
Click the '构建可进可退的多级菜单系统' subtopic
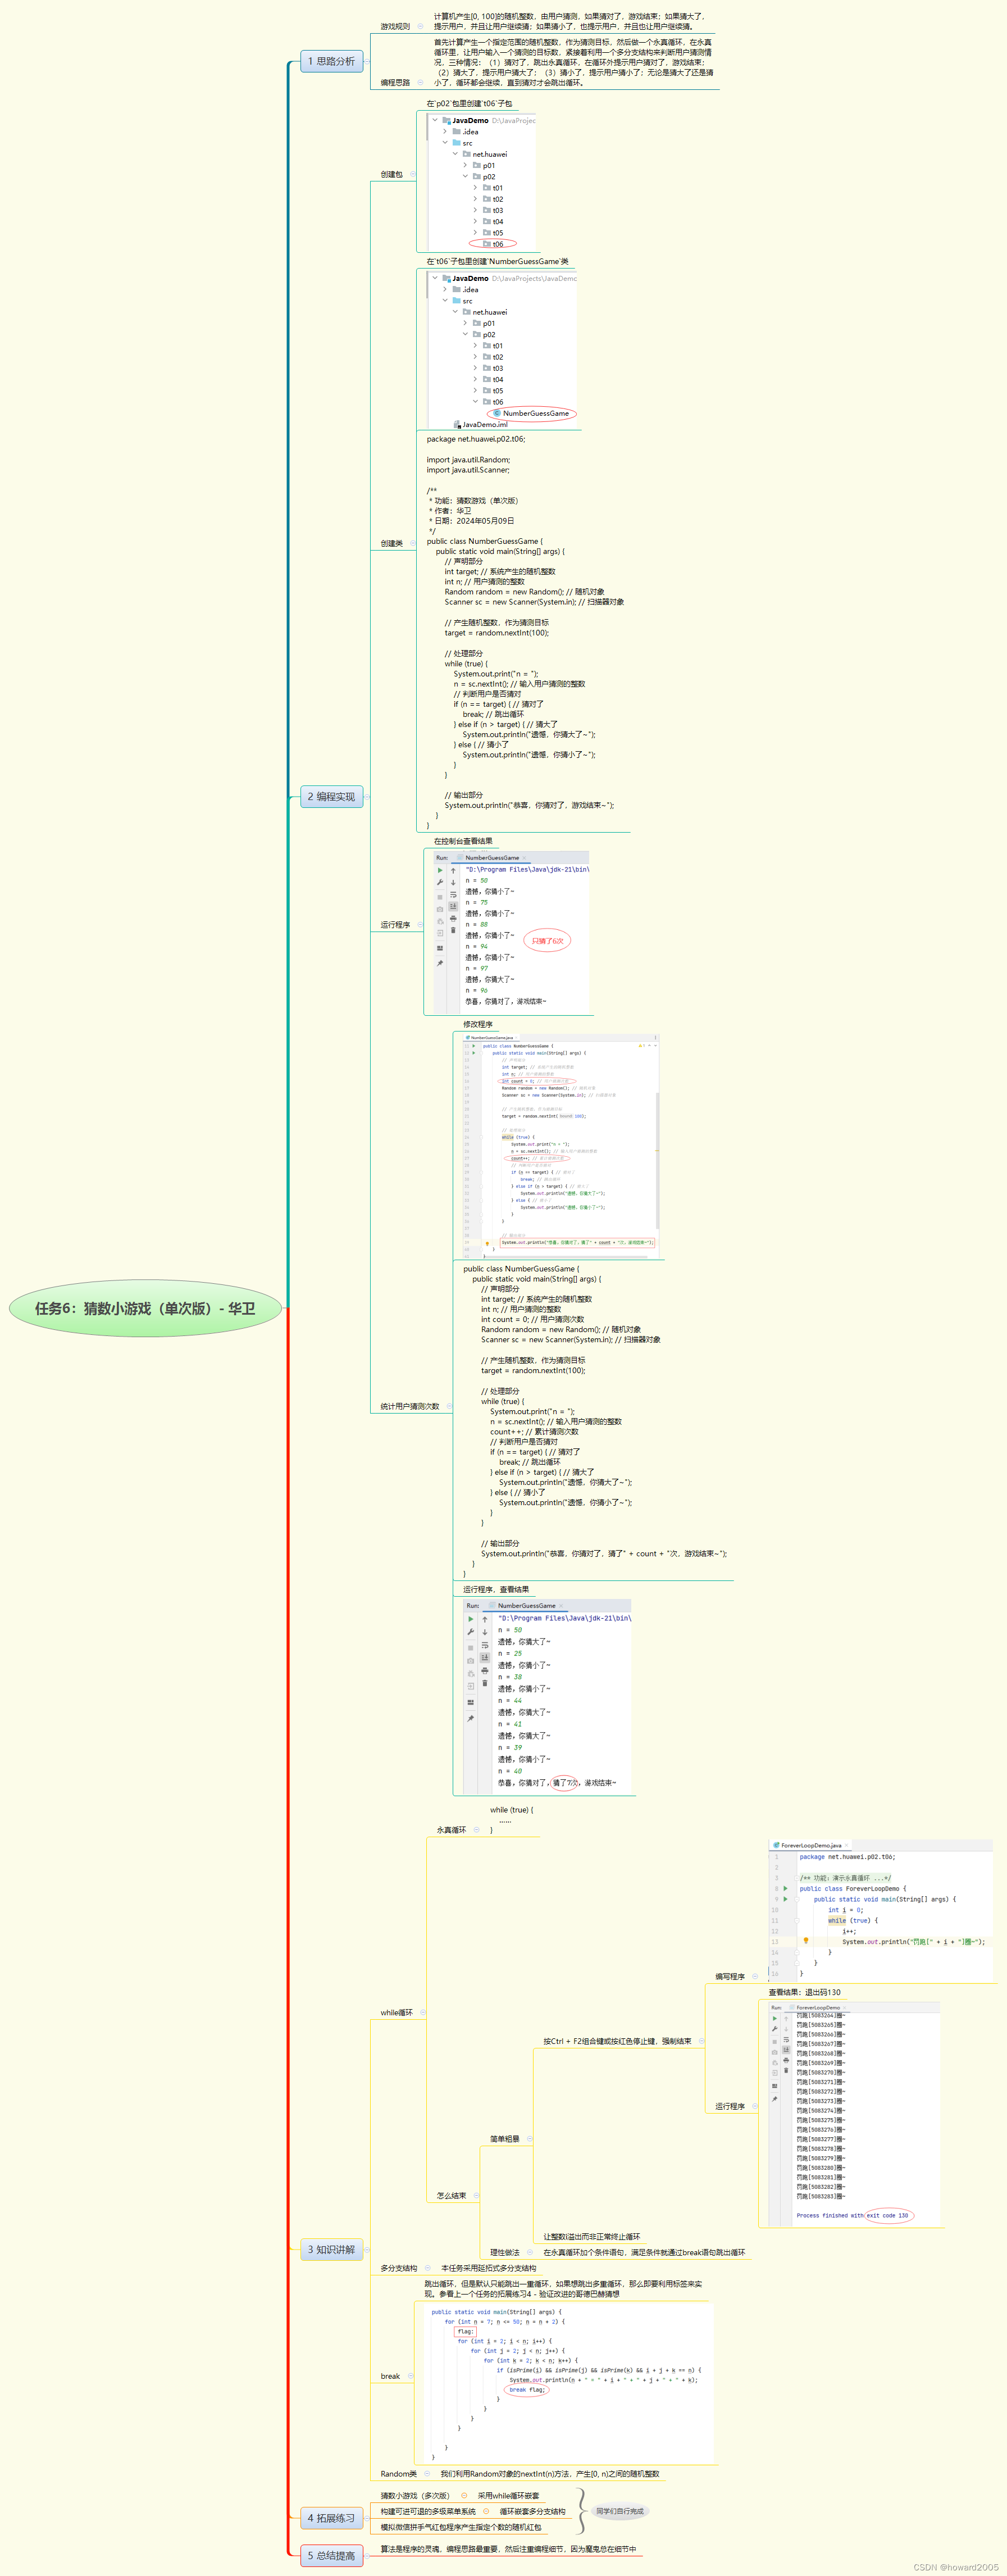tap(428, 2511)
